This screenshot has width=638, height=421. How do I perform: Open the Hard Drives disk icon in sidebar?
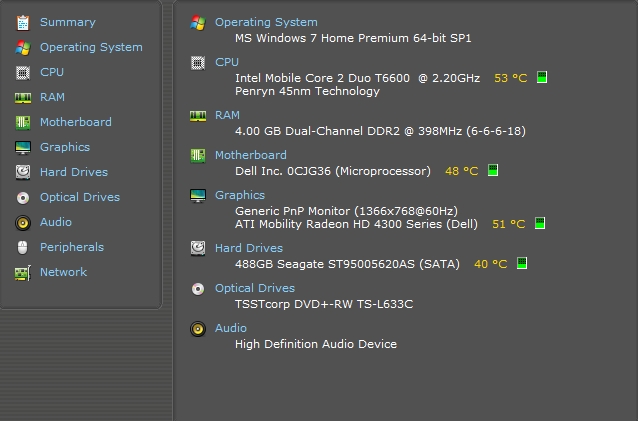(23, 172)
